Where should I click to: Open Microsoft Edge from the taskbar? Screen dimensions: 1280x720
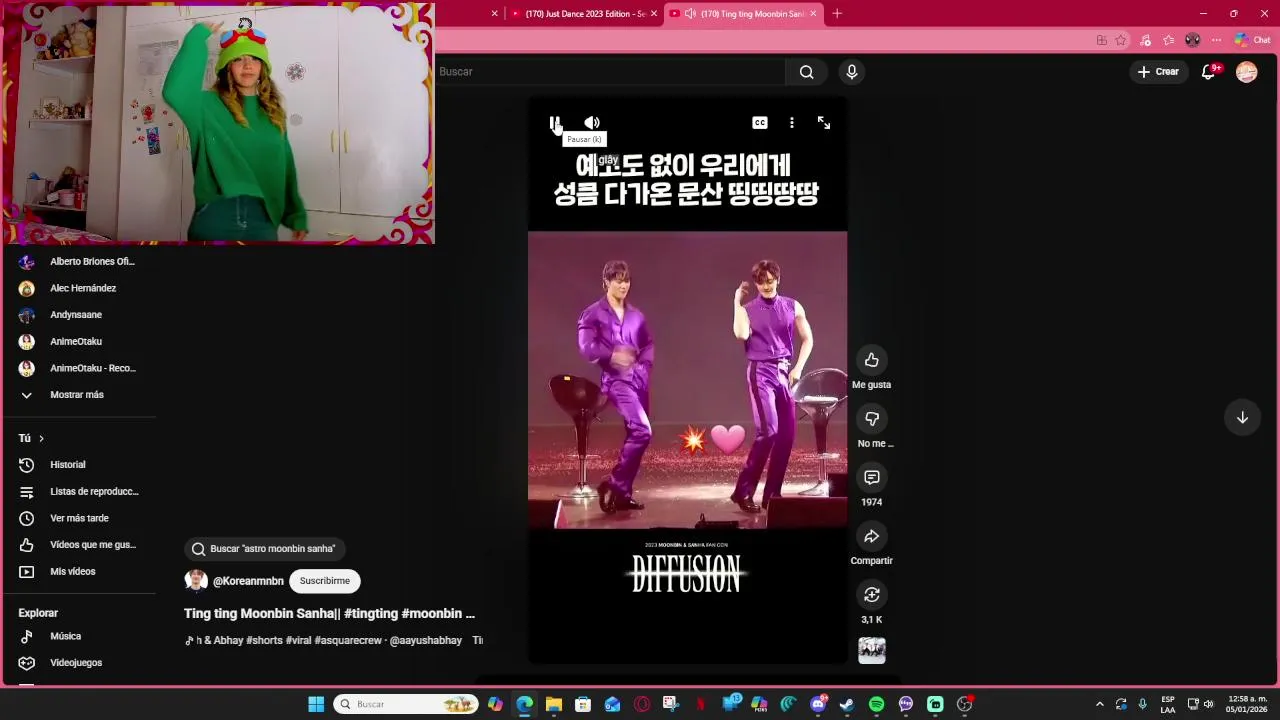click(524, 704)
